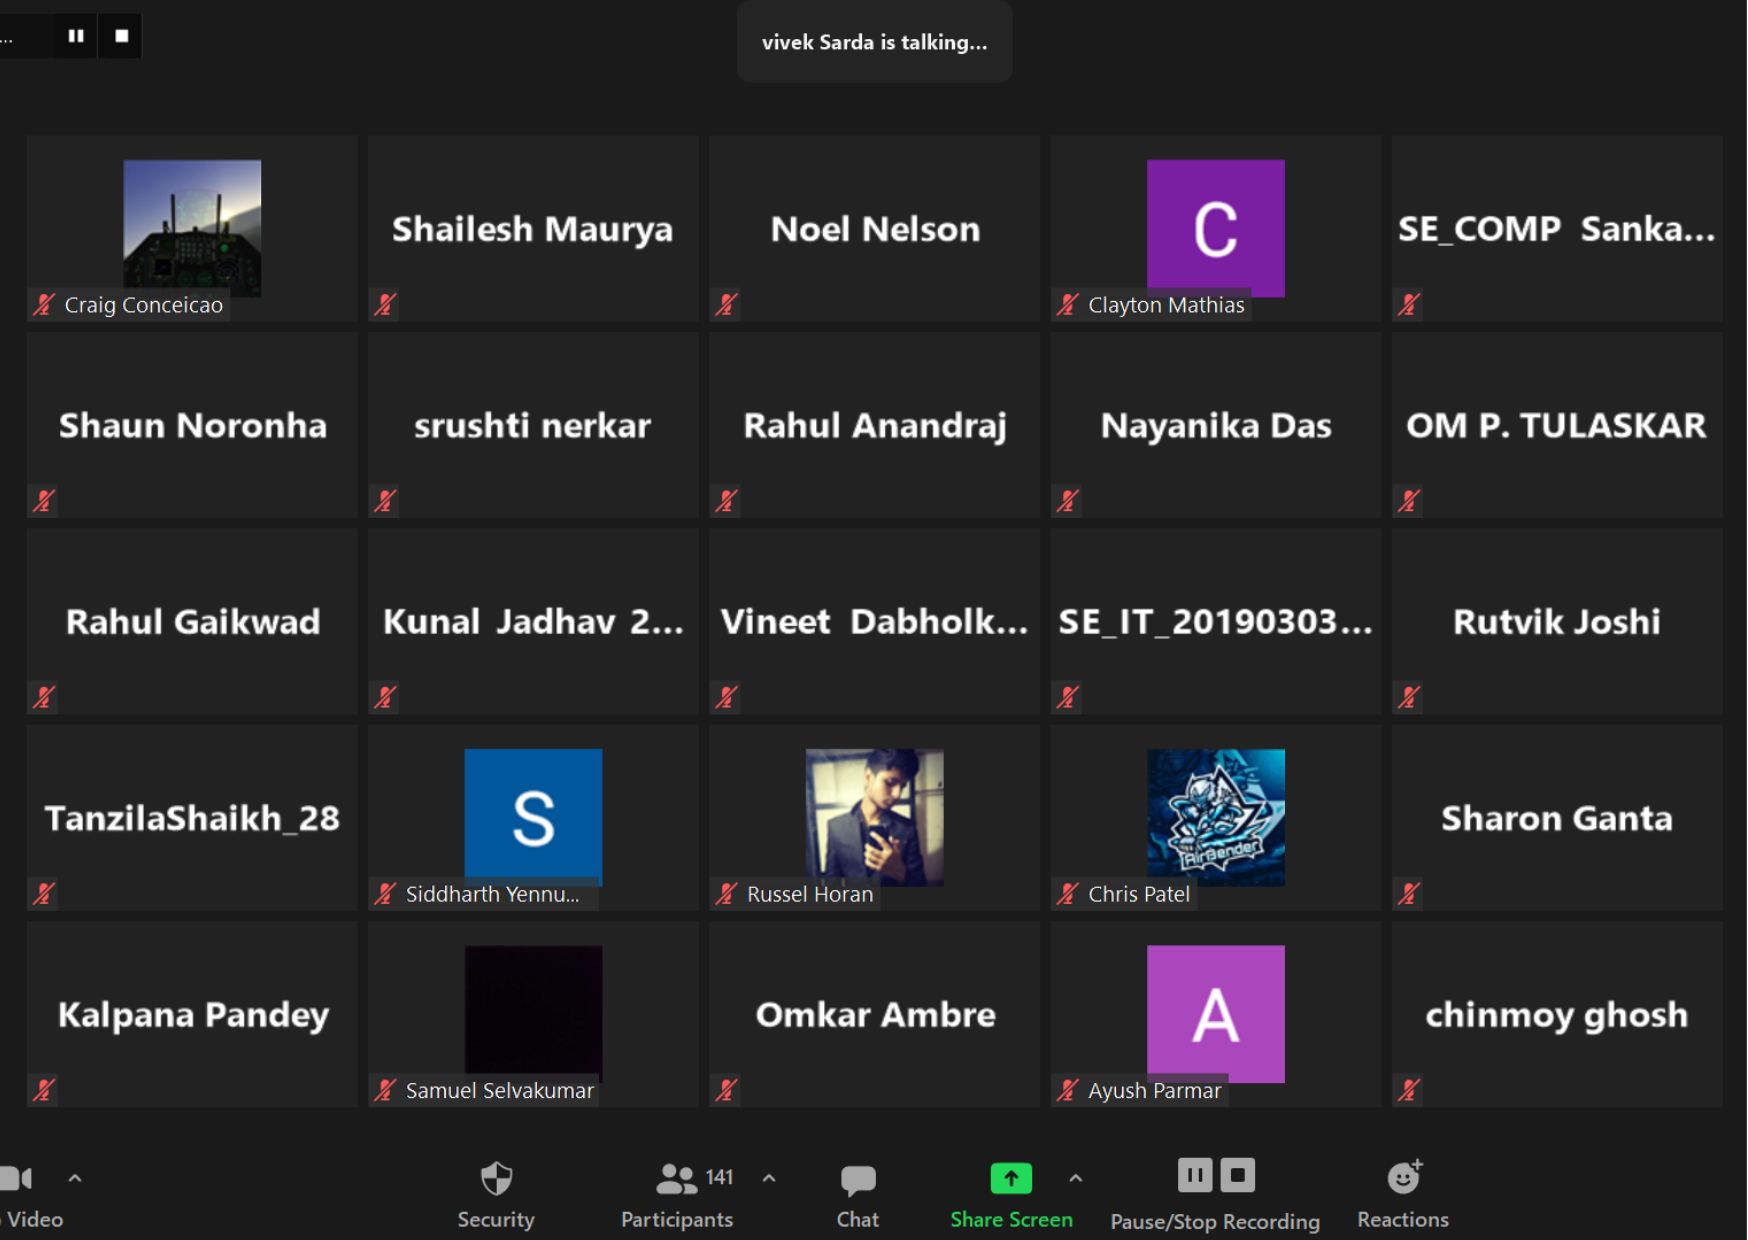Click the Security label
The height and width of the screenshot is (1240, 1748).
pyautogui.click(x=496, y=1220)
